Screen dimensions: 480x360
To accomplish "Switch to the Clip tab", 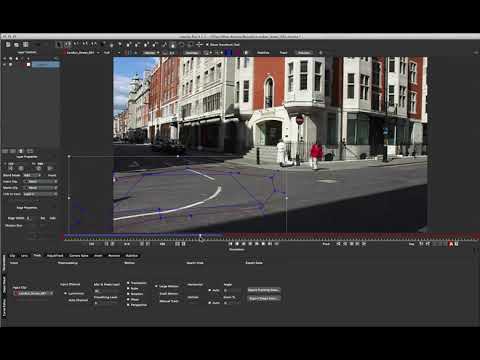I will [12, 256].
